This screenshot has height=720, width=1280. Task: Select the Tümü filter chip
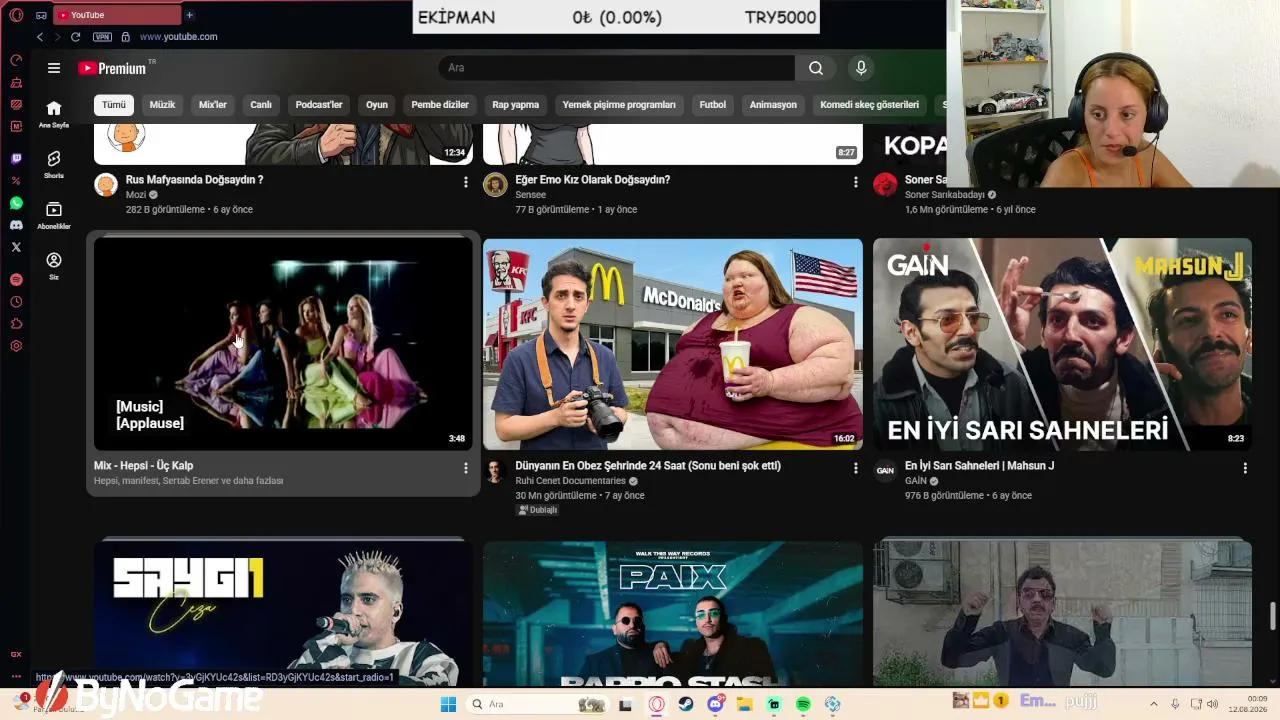coord(114,105)
